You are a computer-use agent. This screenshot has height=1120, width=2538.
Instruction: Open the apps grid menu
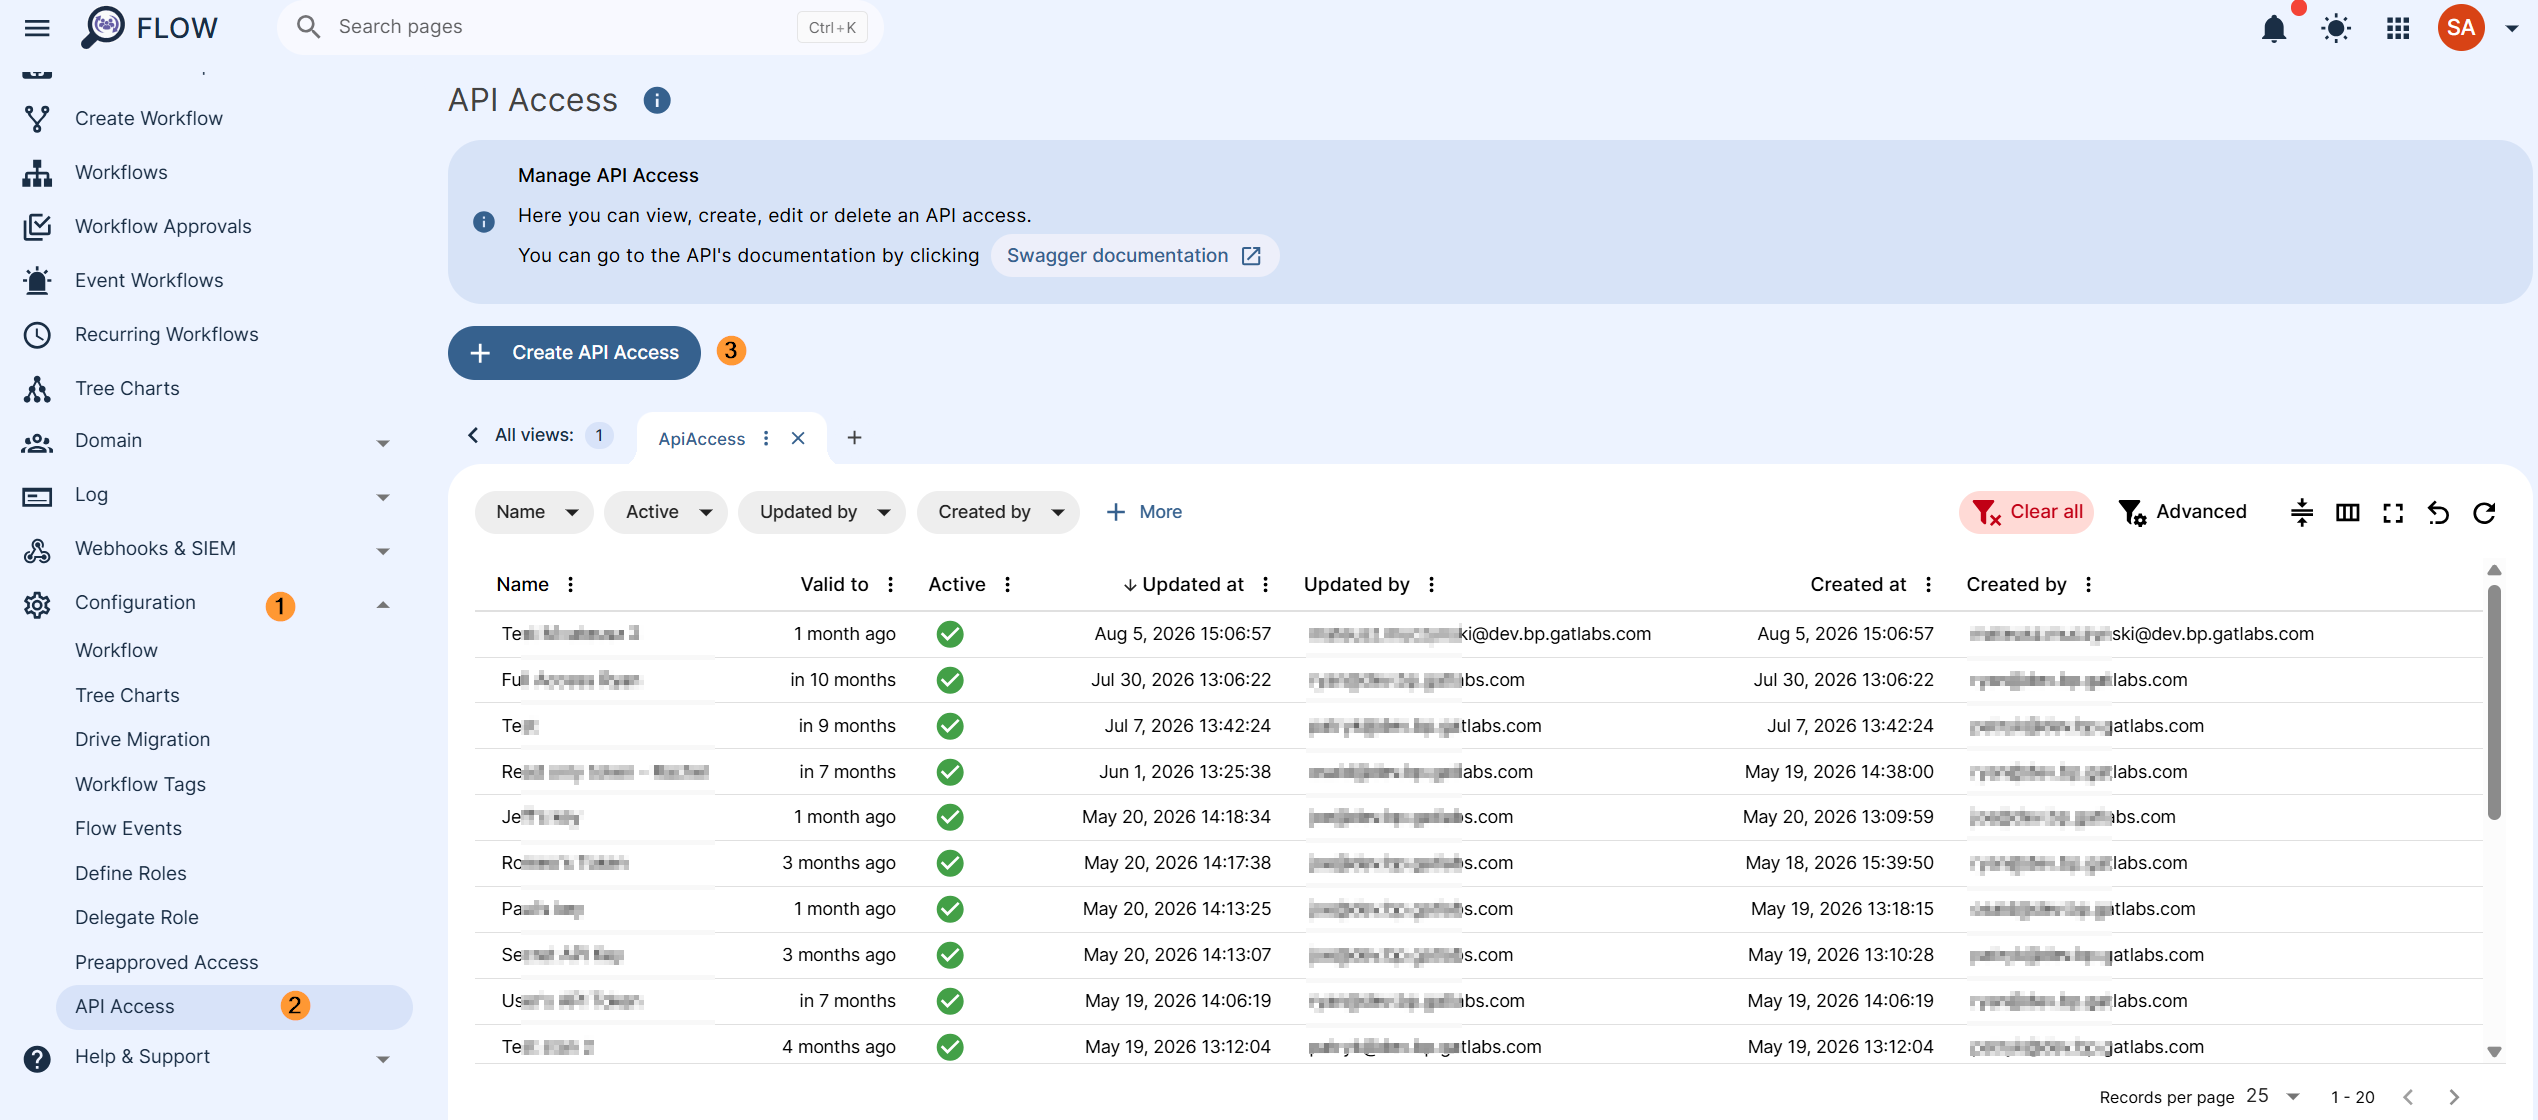(x=2398, y=28)
